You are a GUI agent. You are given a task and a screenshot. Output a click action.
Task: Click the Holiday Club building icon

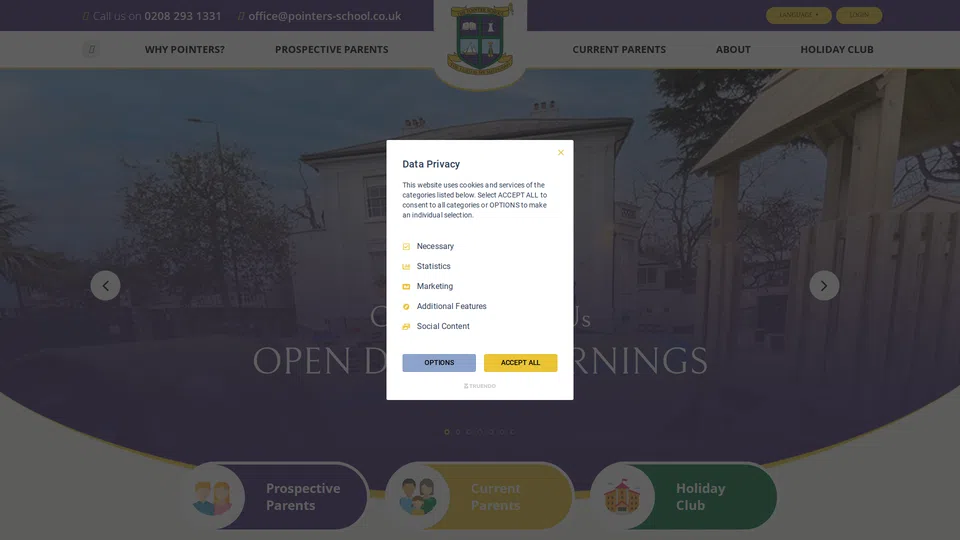click(622, 495)
